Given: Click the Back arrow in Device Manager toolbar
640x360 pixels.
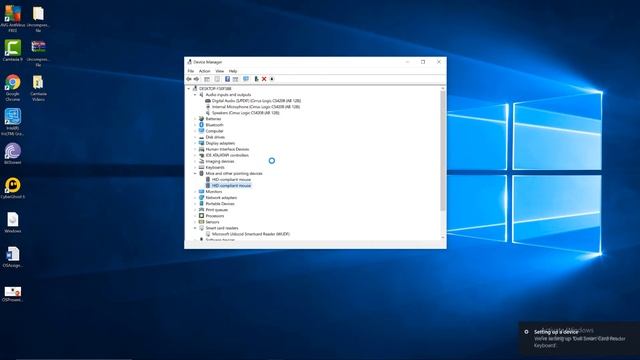Looking at the screenshot, I should click(x=189, y=79).
